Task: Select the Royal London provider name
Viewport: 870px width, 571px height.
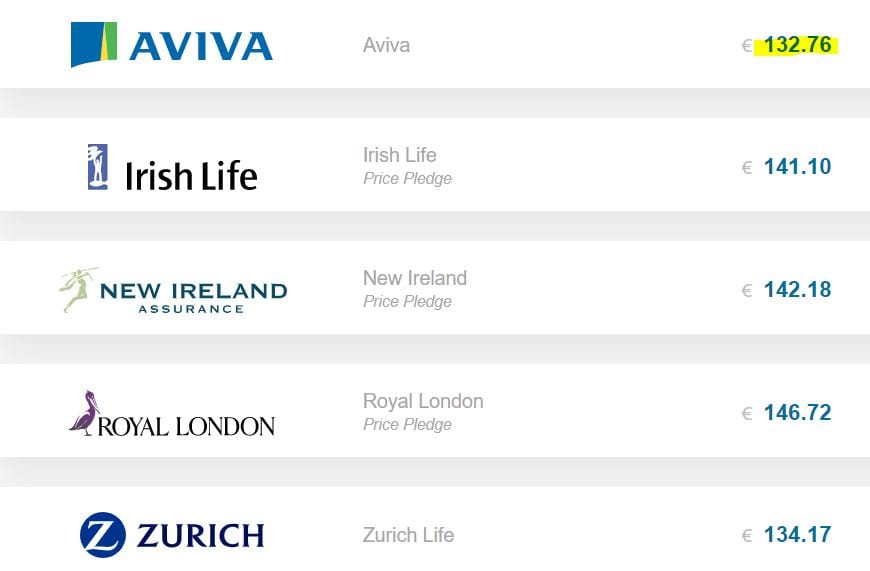Action: 422,401
